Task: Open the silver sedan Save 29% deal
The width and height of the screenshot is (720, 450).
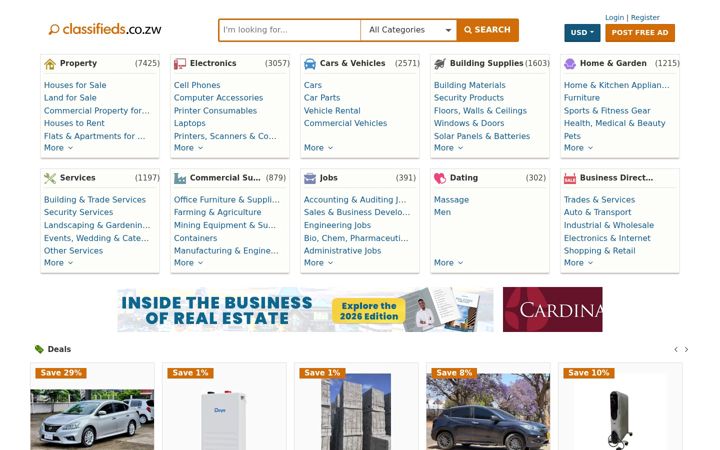Action: point(92,407)
